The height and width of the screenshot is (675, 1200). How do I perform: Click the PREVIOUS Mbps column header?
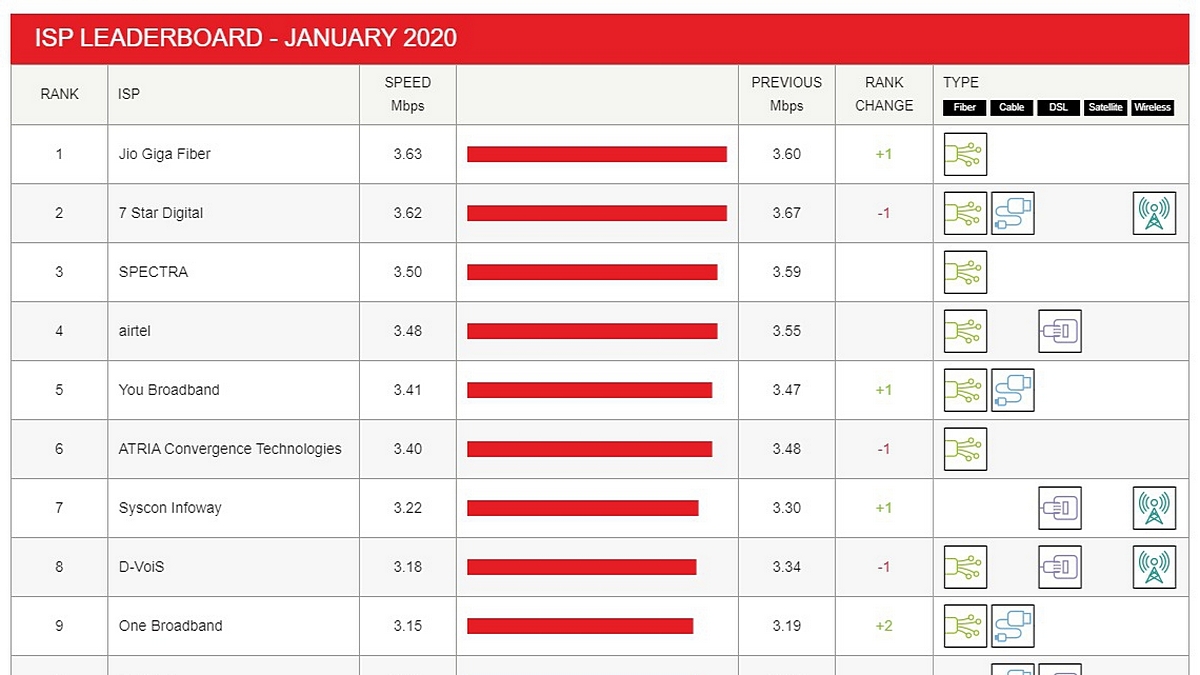click(x=786, y=94)
